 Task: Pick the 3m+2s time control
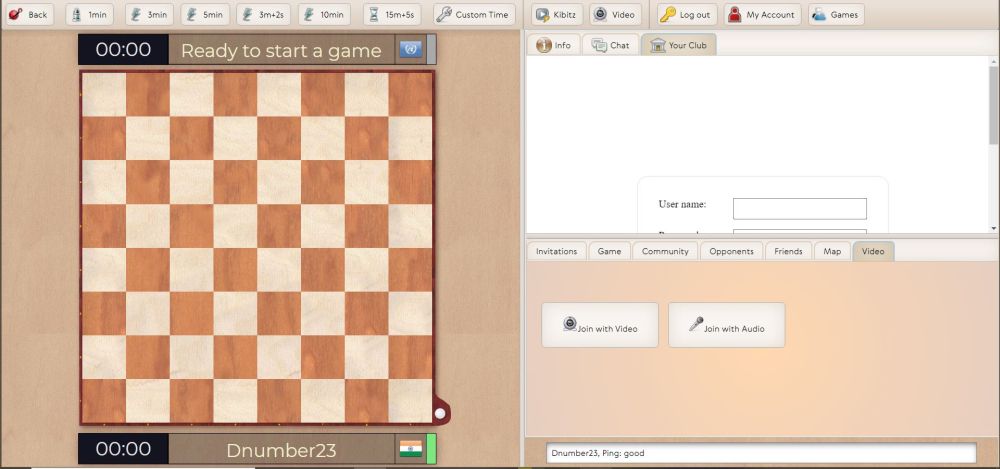(263, 15)
